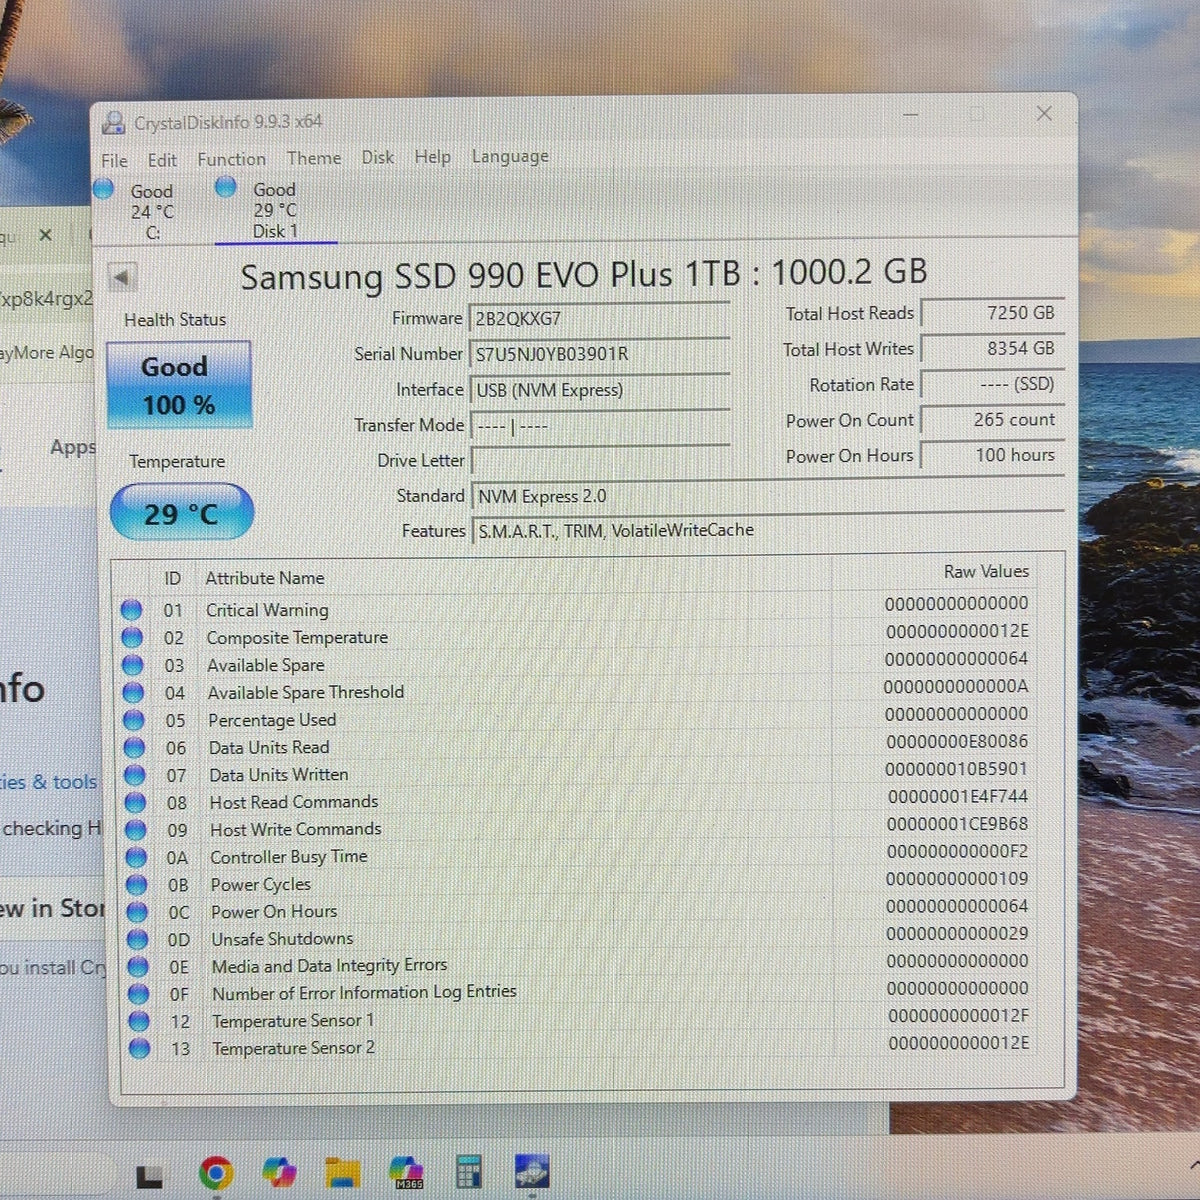Screen dimensions: 1200x1200
Task: Click the Features field showing S.M.A.R.T., TRIM
Action: point(767,530)
